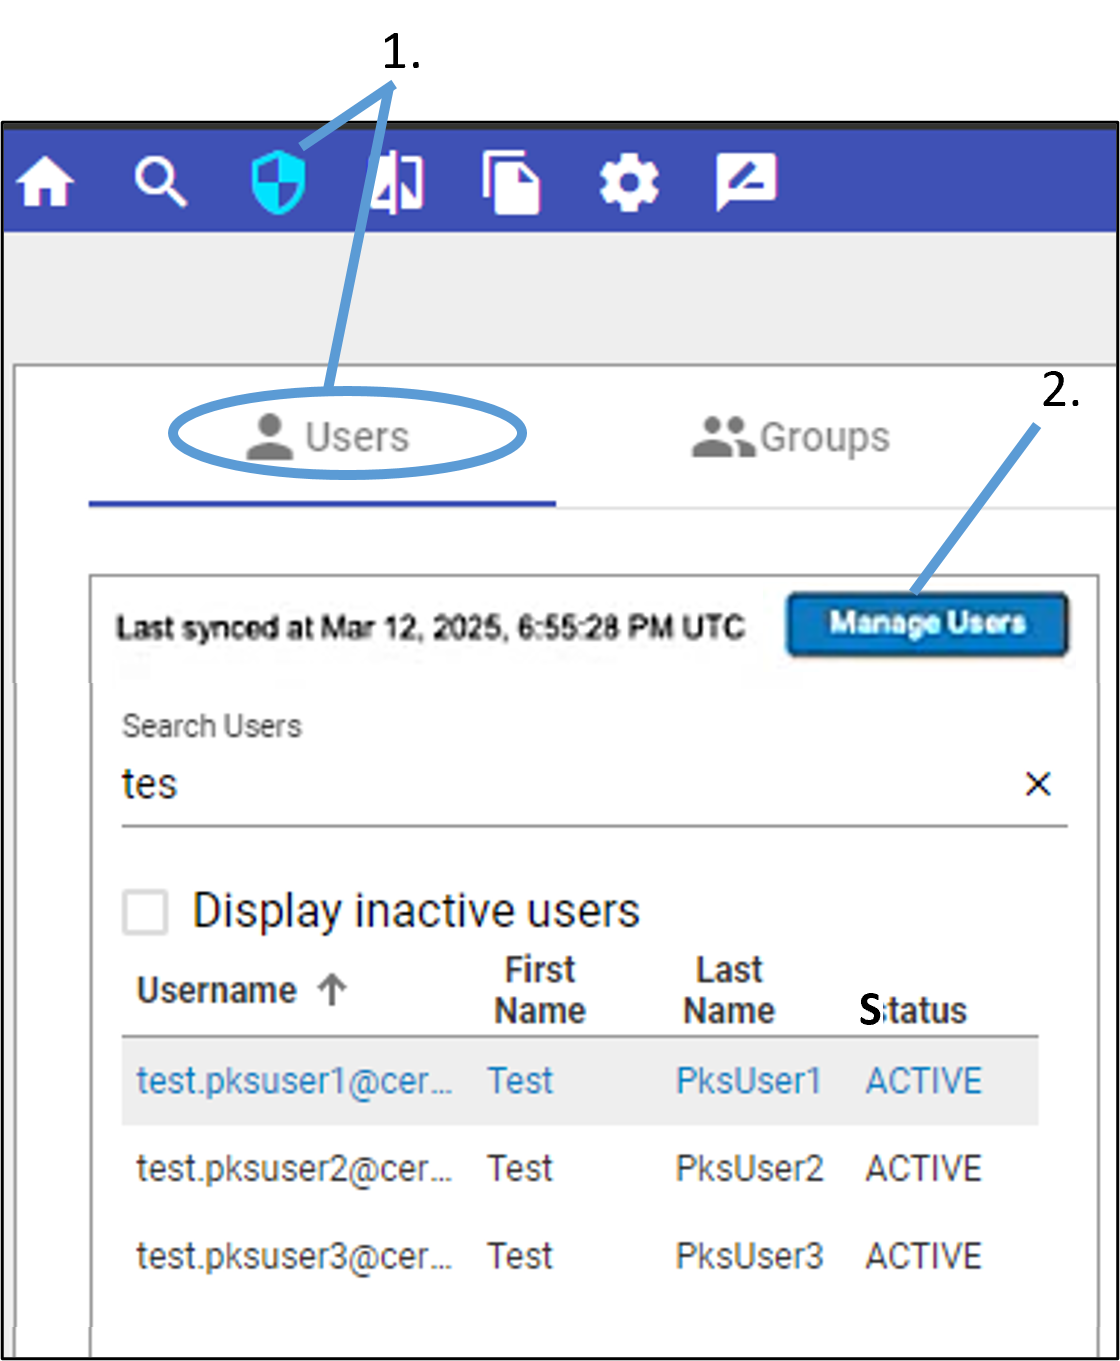
Task: Open the Home icon in the toolbar
Action: click(46, 182)
